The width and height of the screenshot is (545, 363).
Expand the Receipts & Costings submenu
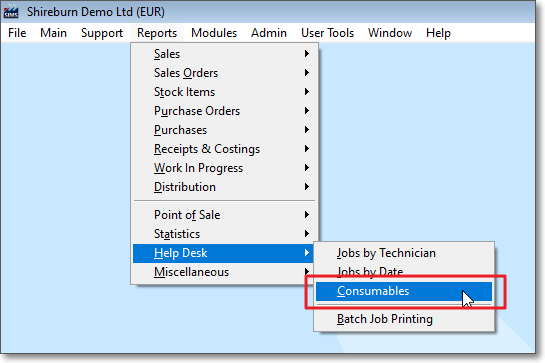(x=224, y=149)
